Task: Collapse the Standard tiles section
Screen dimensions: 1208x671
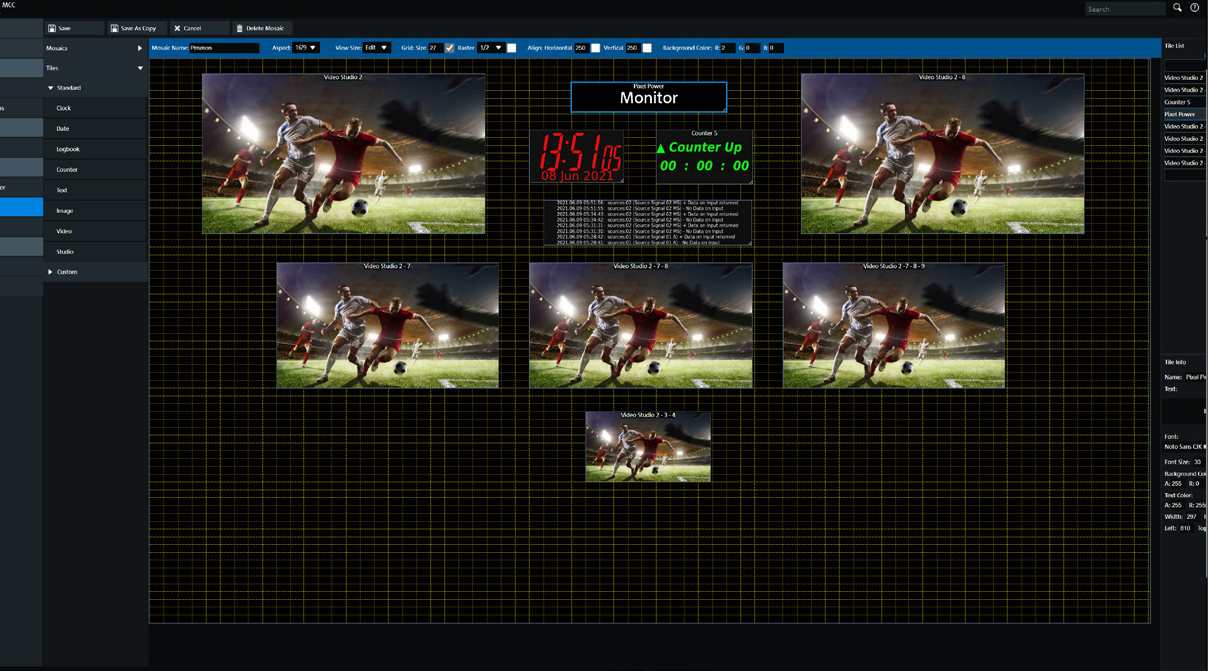Action: [62, 88]
